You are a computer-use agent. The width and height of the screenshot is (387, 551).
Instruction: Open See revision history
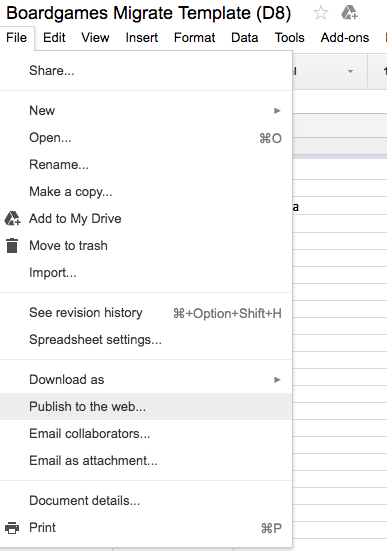point(146,313)
